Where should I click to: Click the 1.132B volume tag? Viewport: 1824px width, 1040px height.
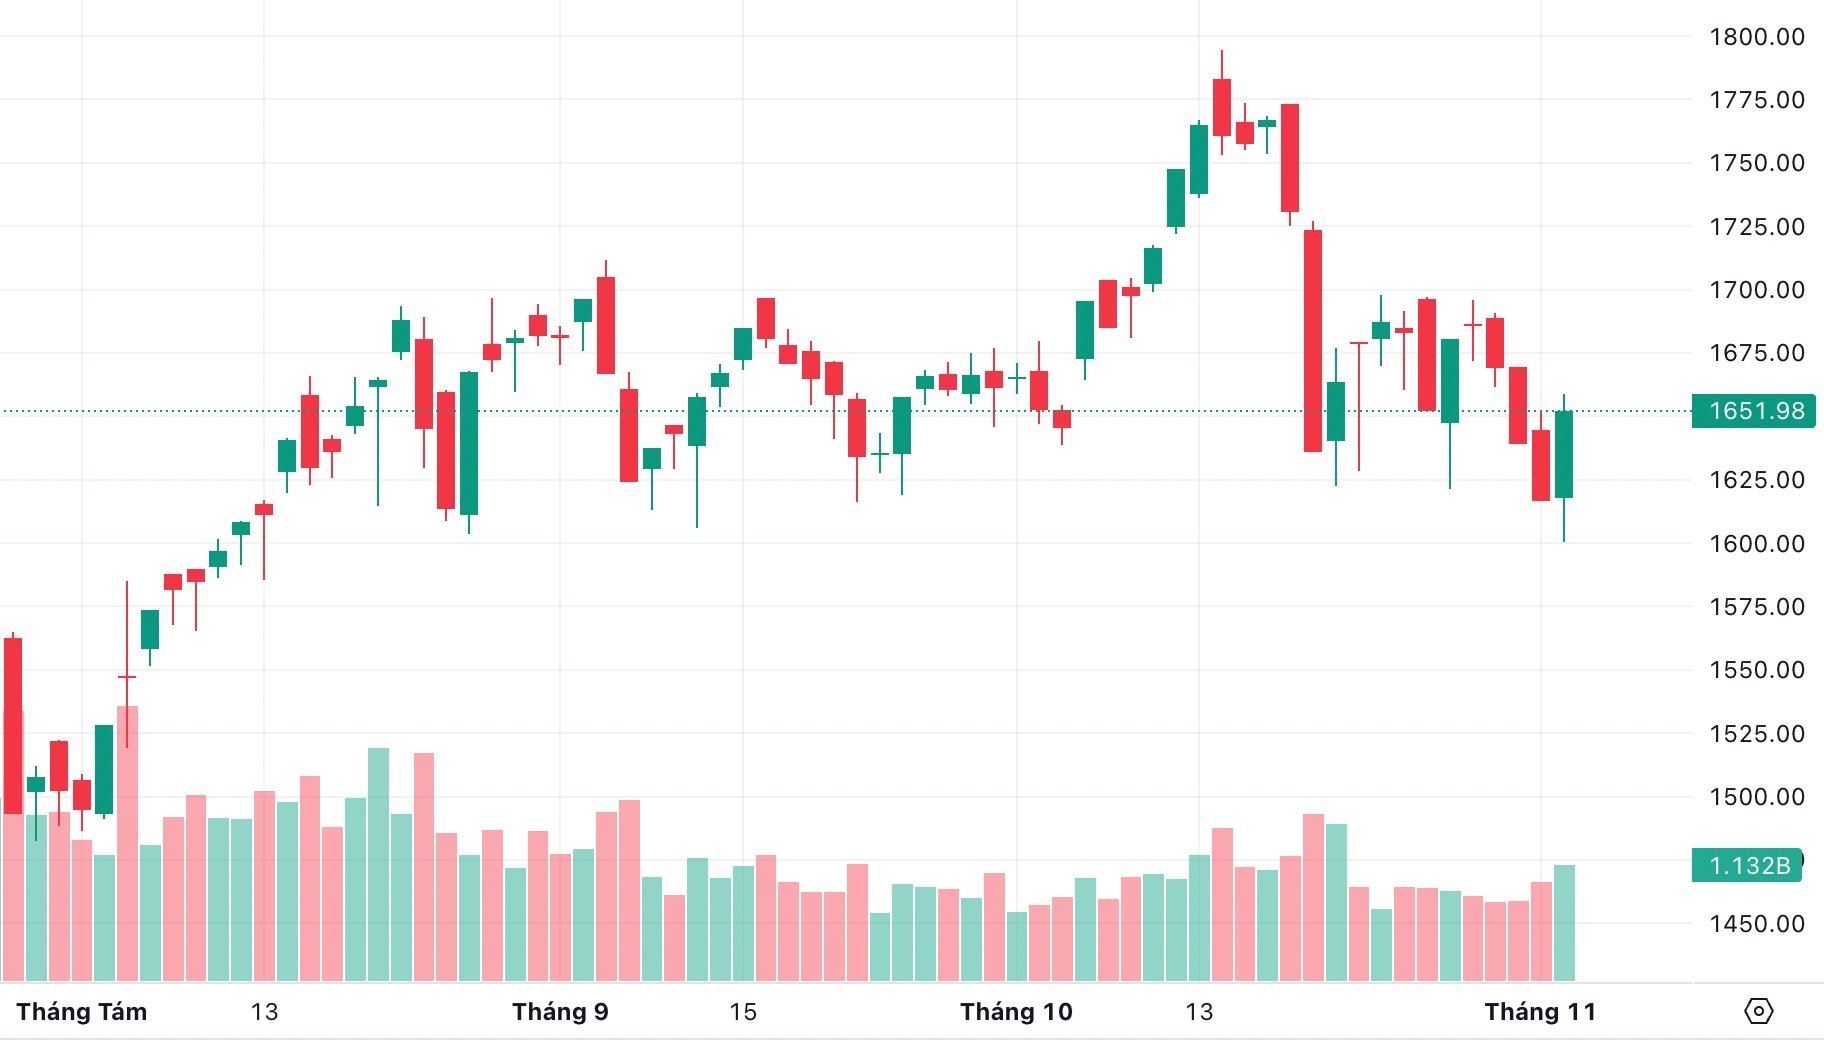pyautogui.click(x=1748, y=865)
